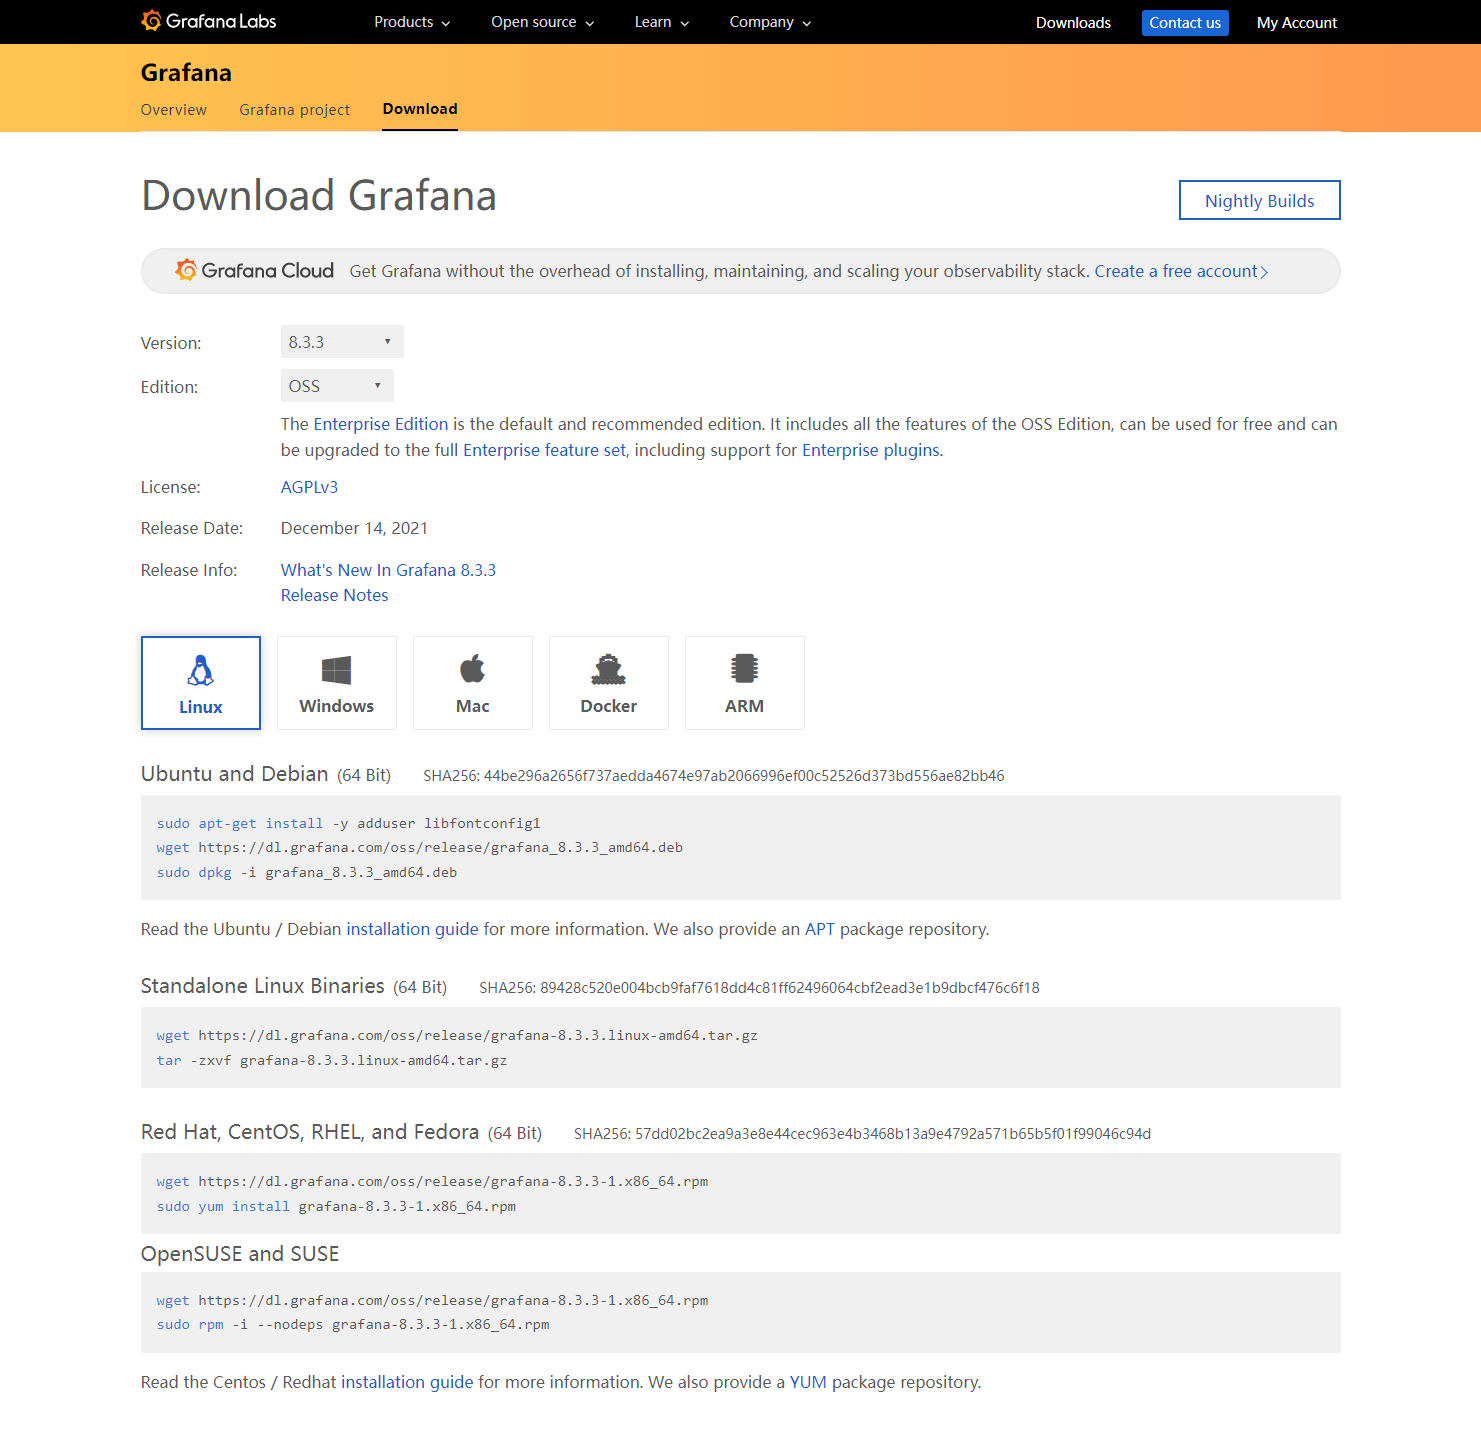Screen dimensions: 1481x1443
Task: Switch to the Overview tab
Action: coord(174,110)
